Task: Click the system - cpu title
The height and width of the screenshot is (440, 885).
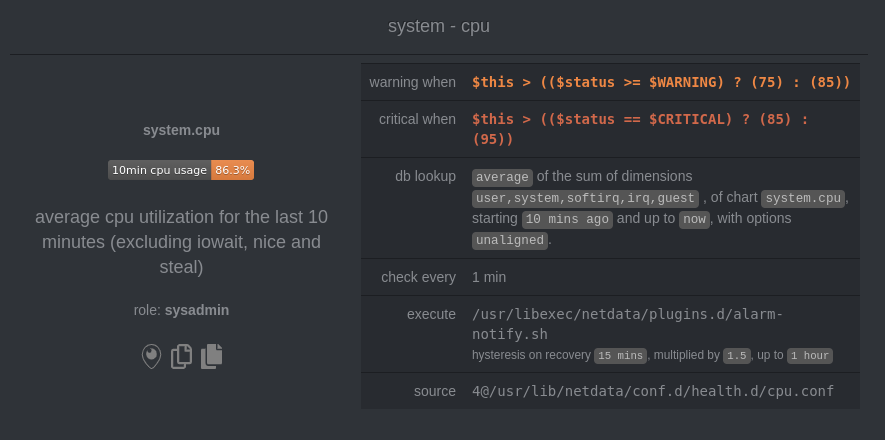Action: 439,26
